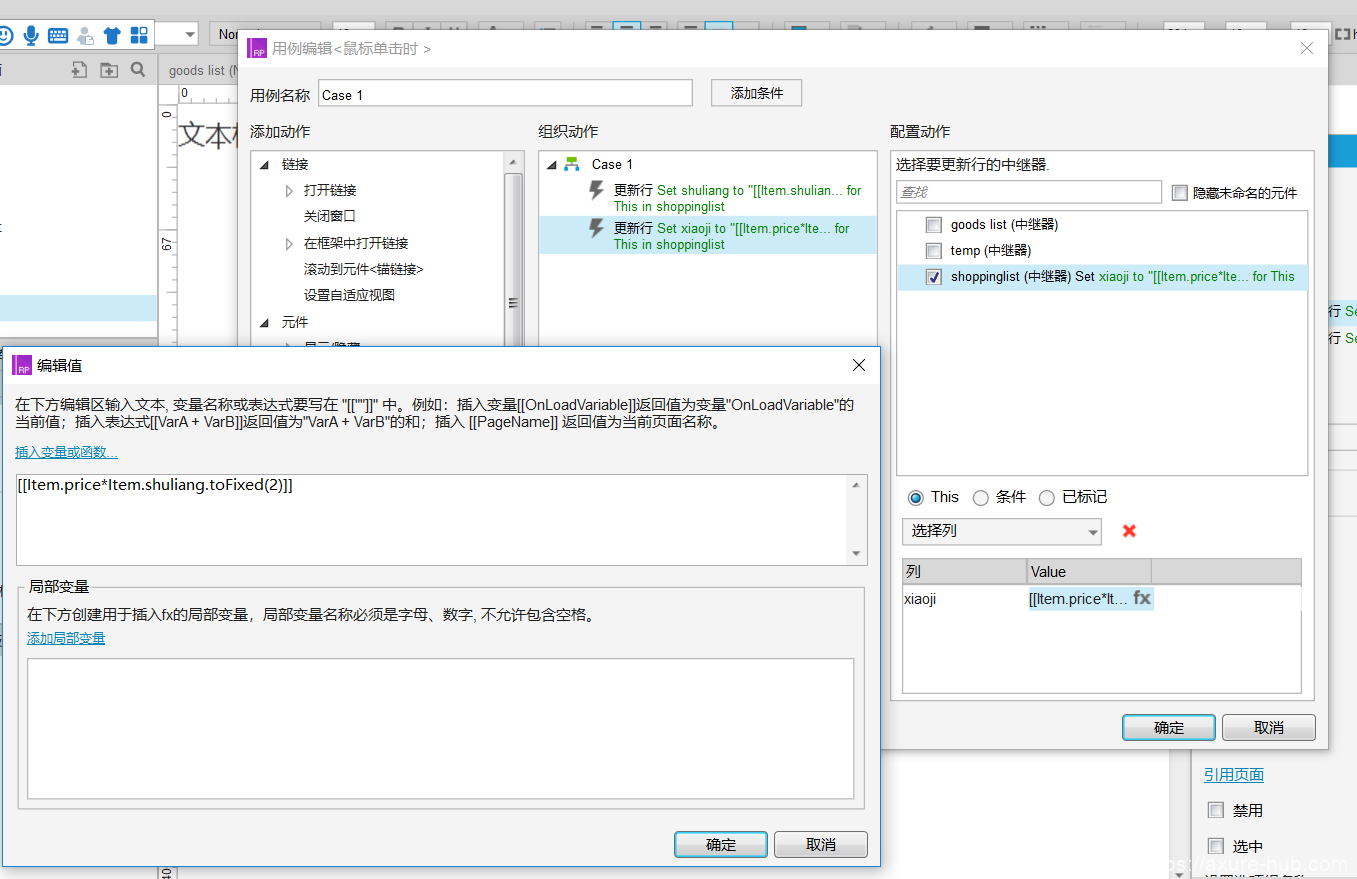Click the user account icon in IME bar
The width and height of the screenshot is (1357, 879).
(x=85, y=35)
